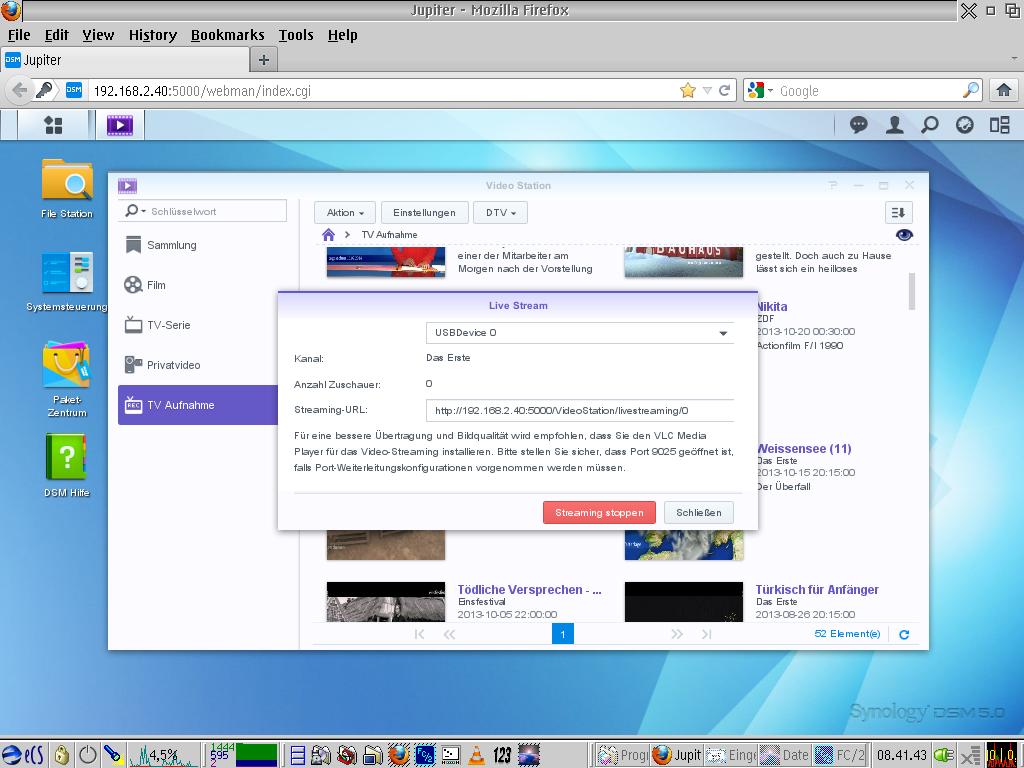Open the DSM user account menu icon
1024x768 pixels.
pyautogui.click(x=894, y=125)
